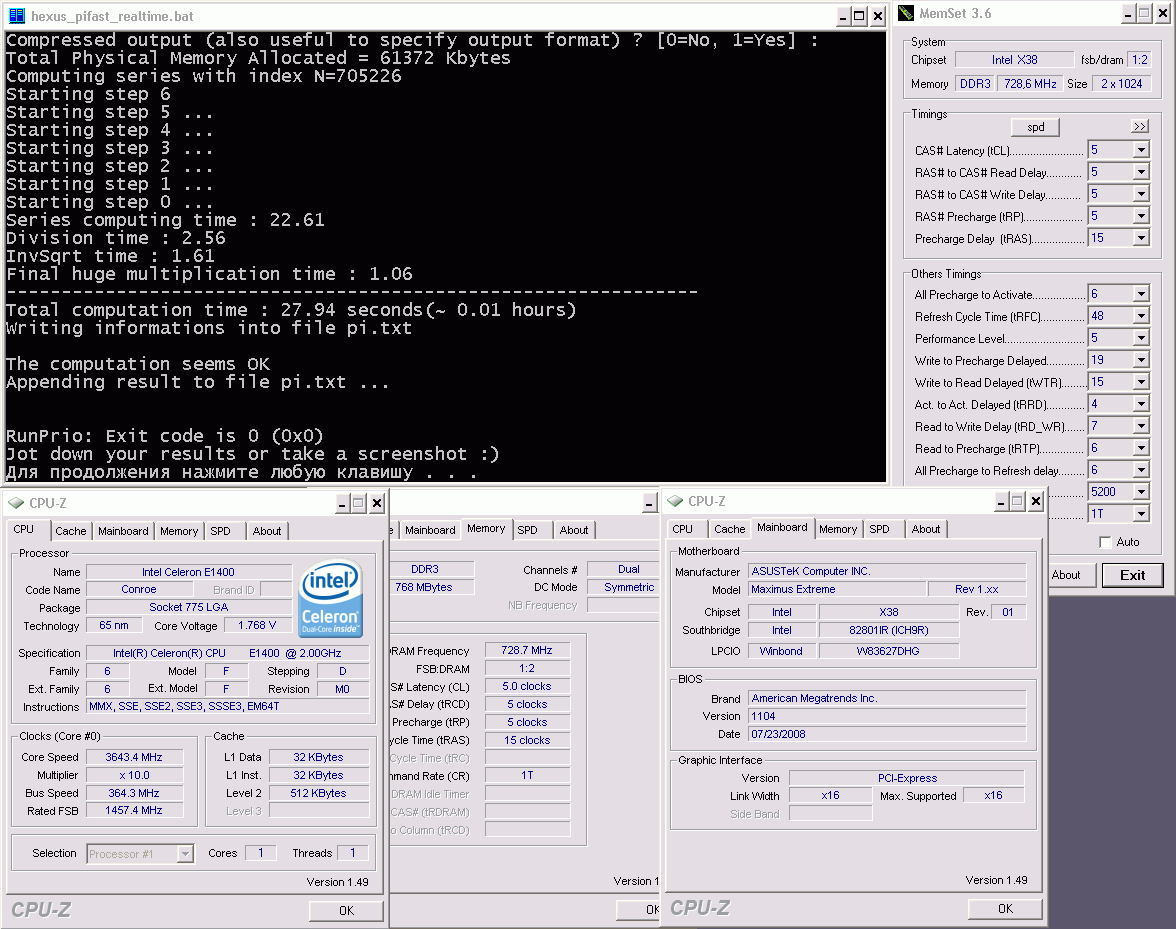
Task: Click the 728,6 MHz memory field in MemSet
Action: tap(1030, 84)
